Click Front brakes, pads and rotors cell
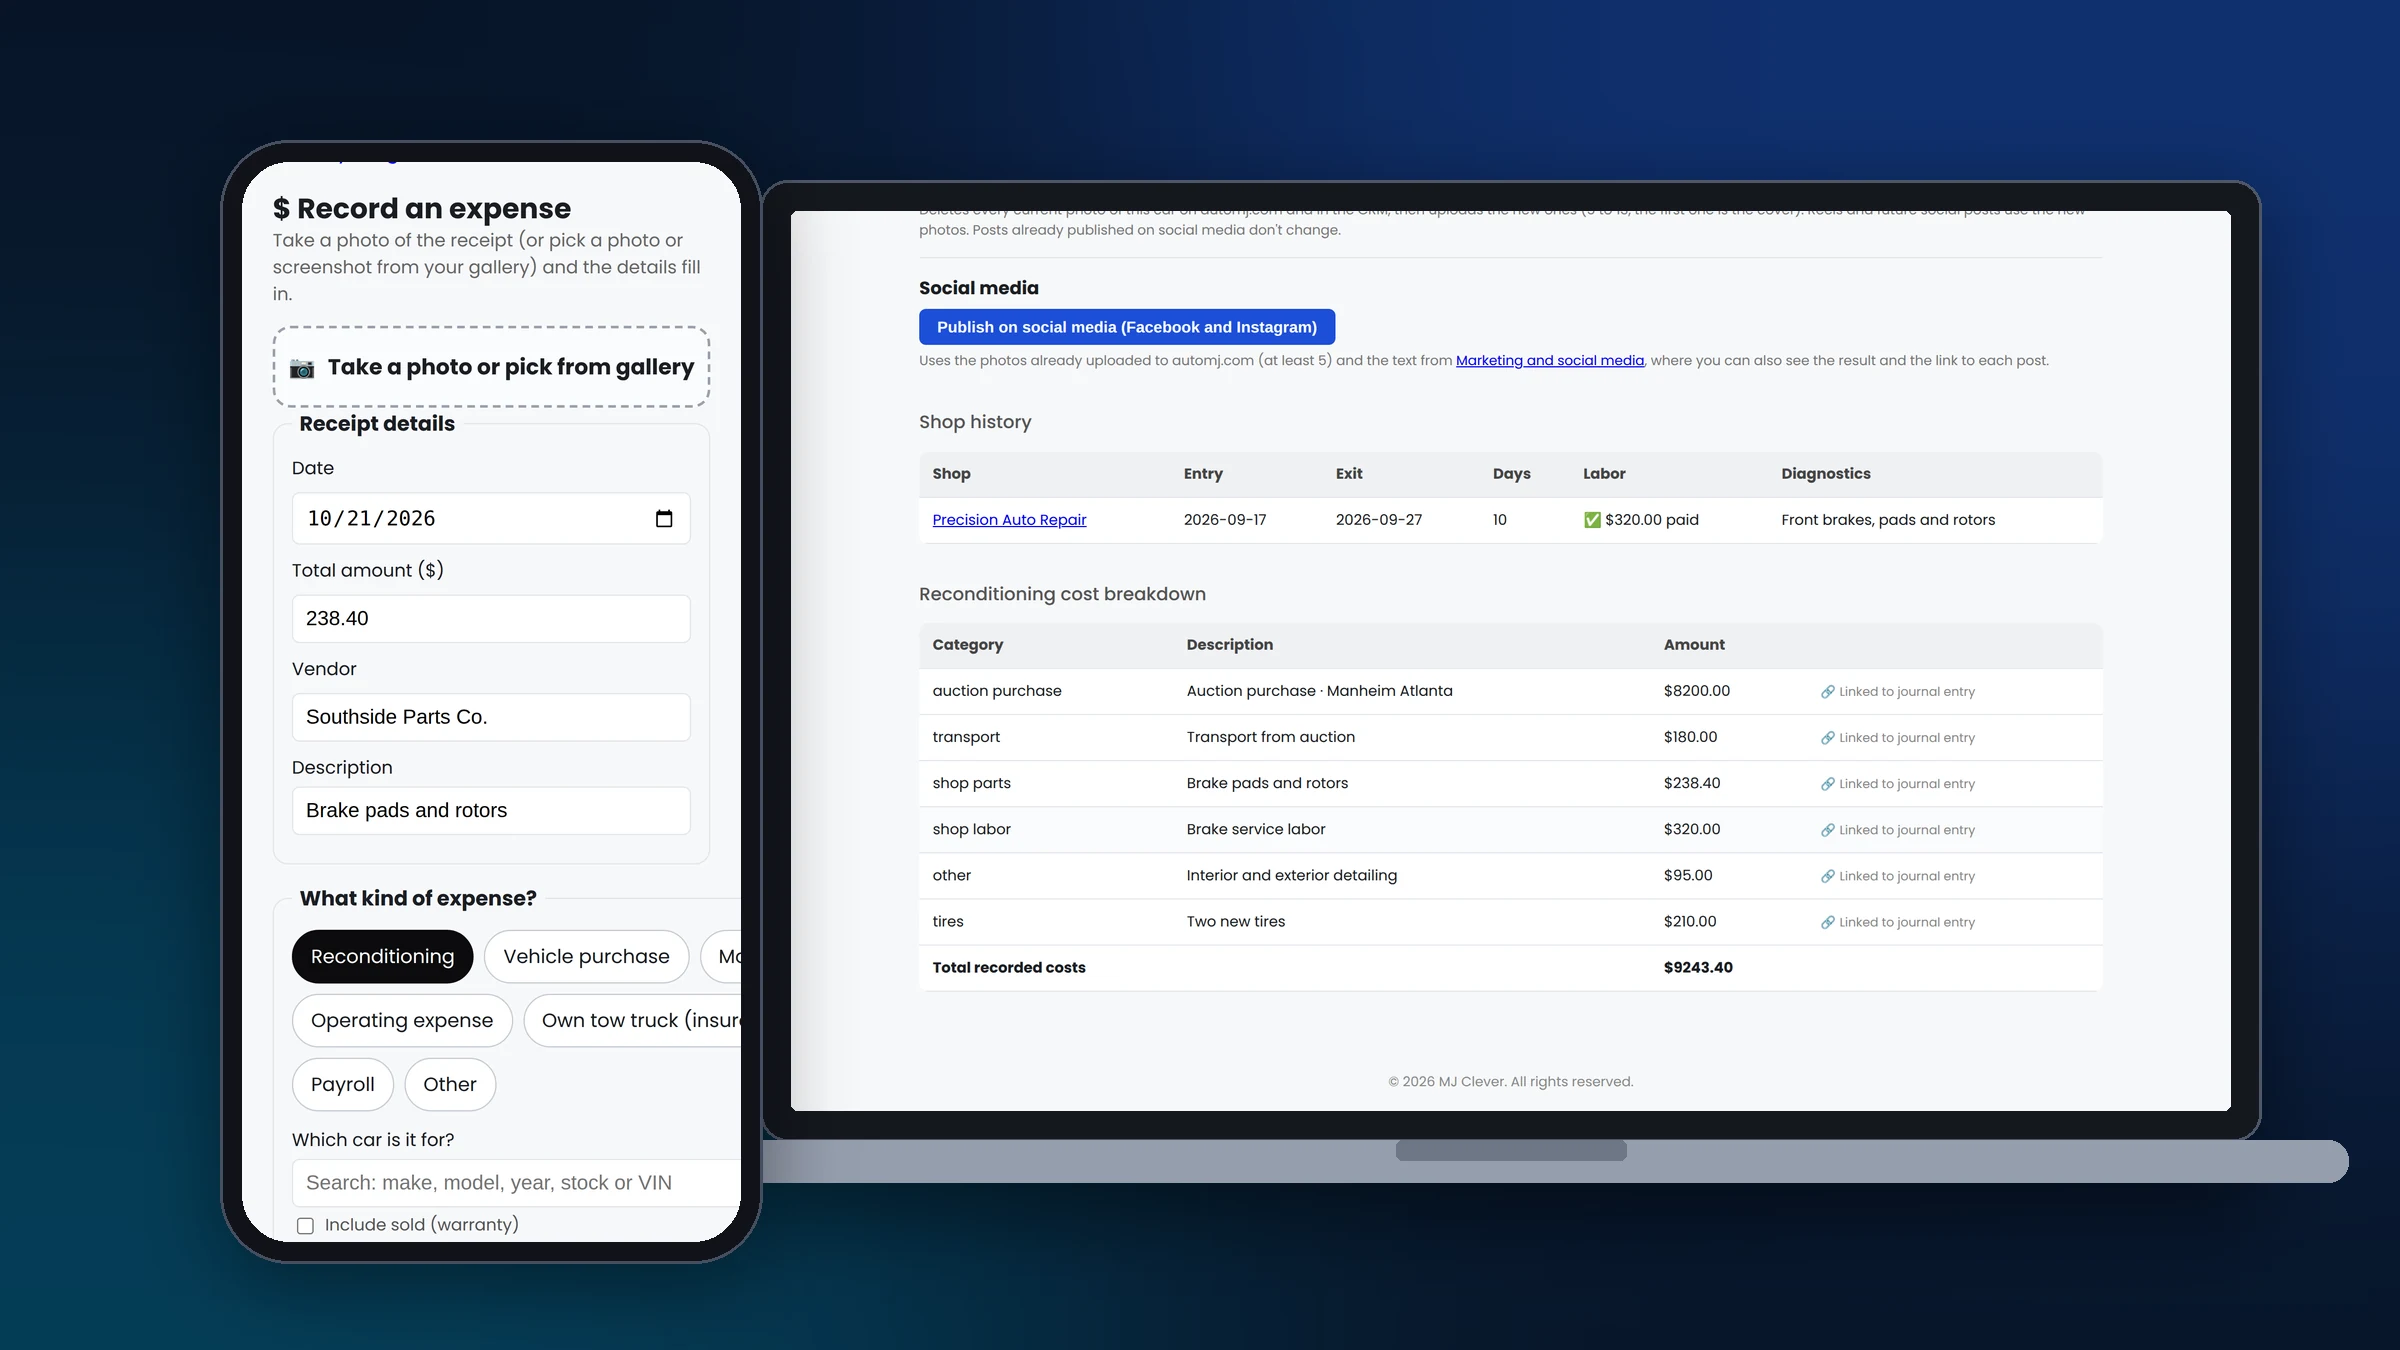Image resolution: width=2400 pixels, height=1350 pixels. click(x=1888, y=520)
